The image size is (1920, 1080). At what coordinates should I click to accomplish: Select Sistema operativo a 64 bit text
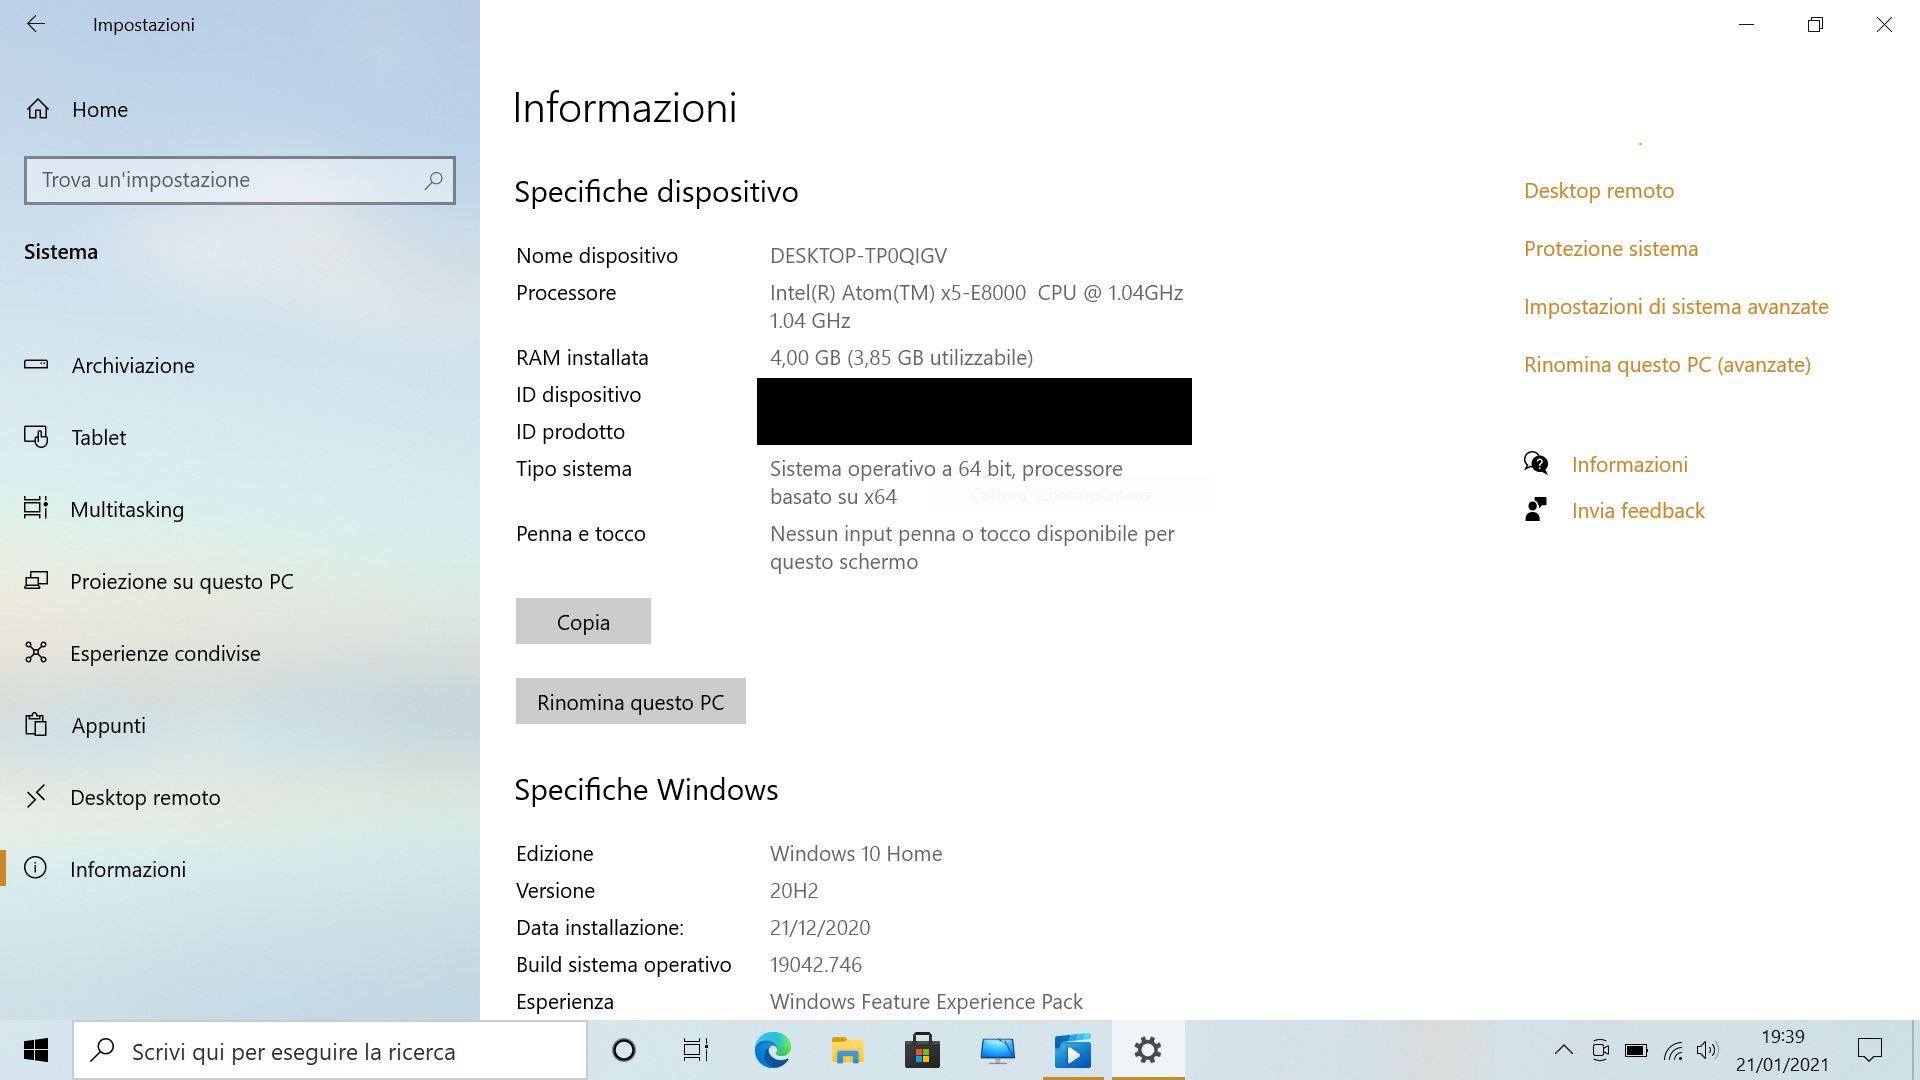[946, 482]
